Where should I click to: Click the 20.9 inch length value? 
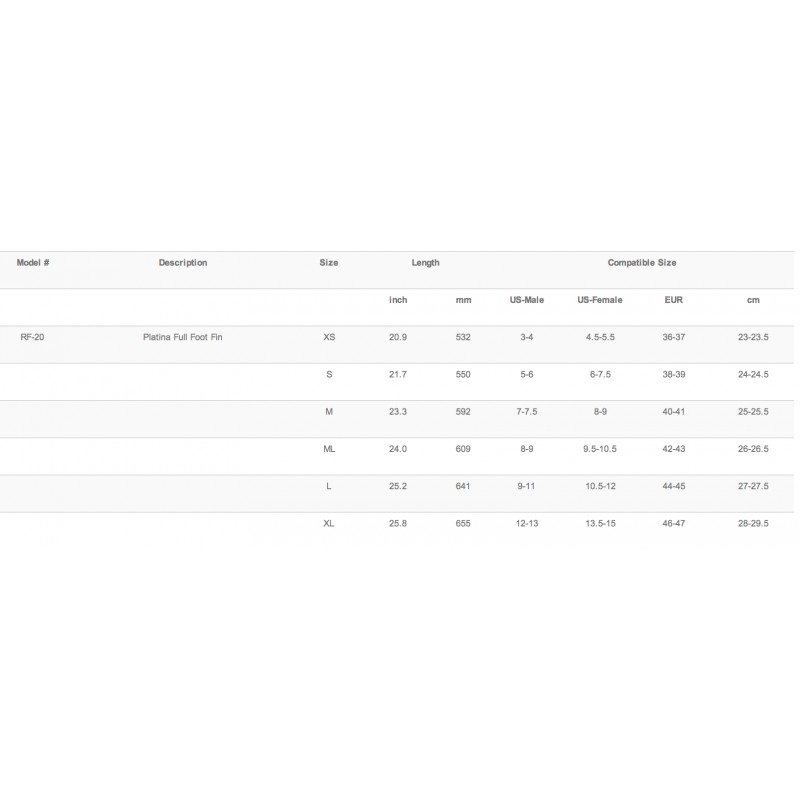(x=398, y=337)
